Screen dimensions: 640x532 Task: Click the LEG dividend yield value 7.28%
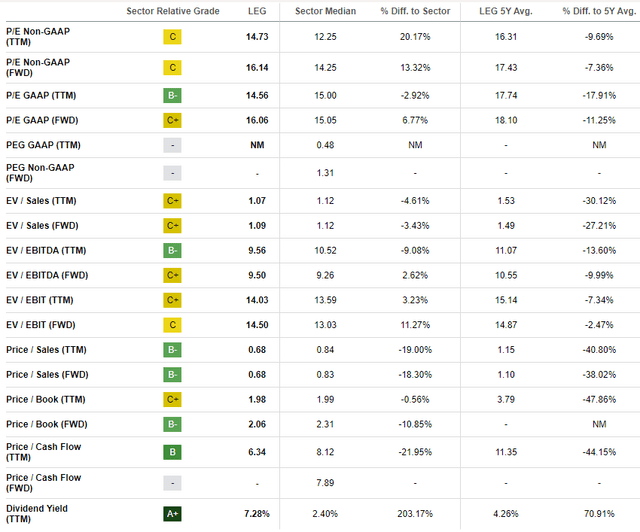[255, 513]
